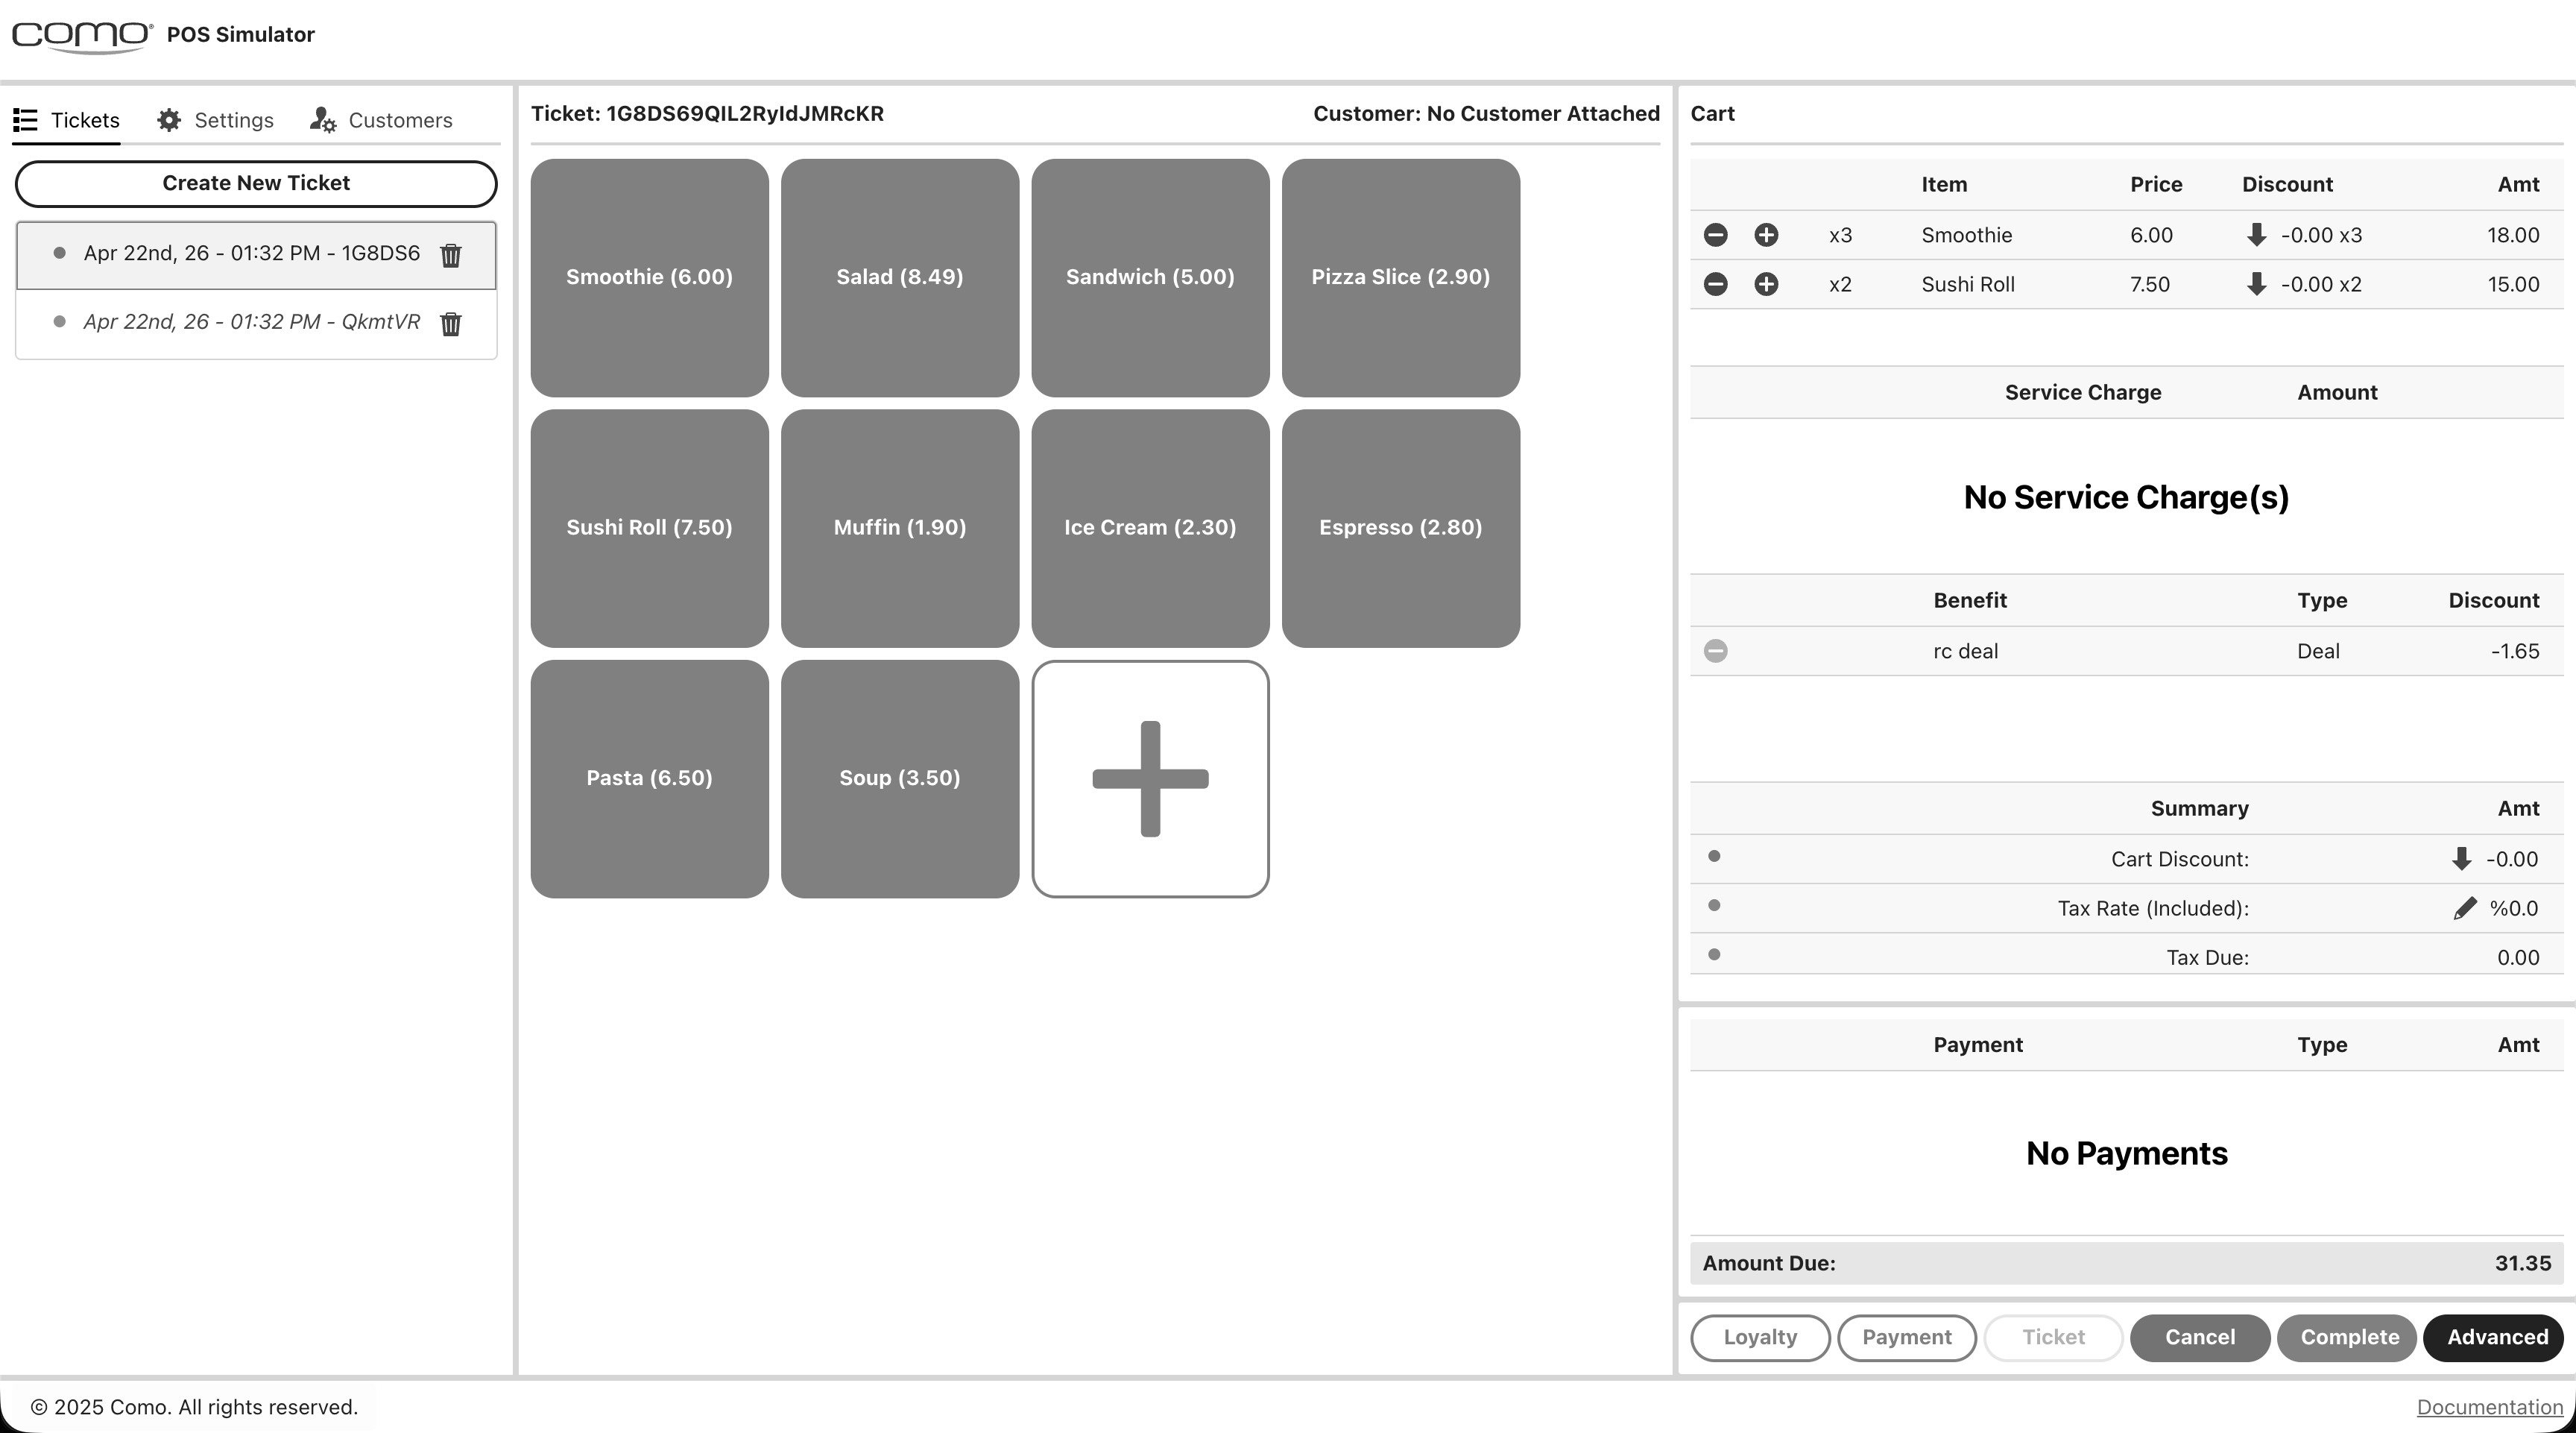Click the Tickets list icon
2576x1433 pixels.
(x=25, y=120)
